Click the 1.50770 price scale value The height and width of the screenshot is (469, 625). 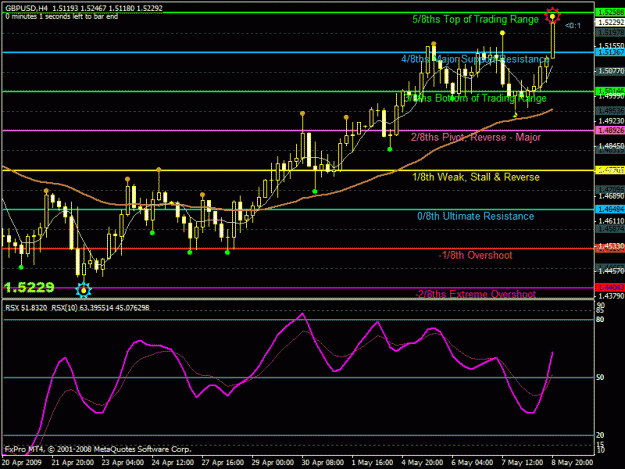tap(611, 71)
